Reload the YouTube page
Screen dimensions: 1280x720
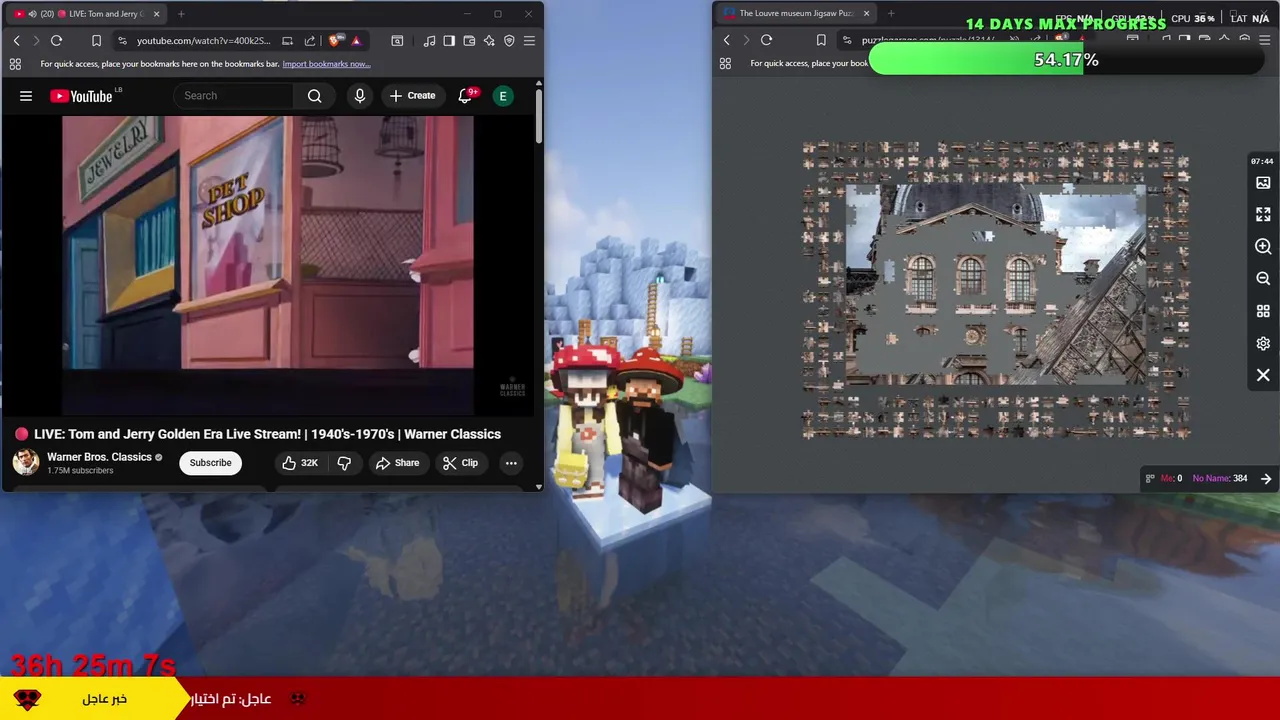pos(56,40)
